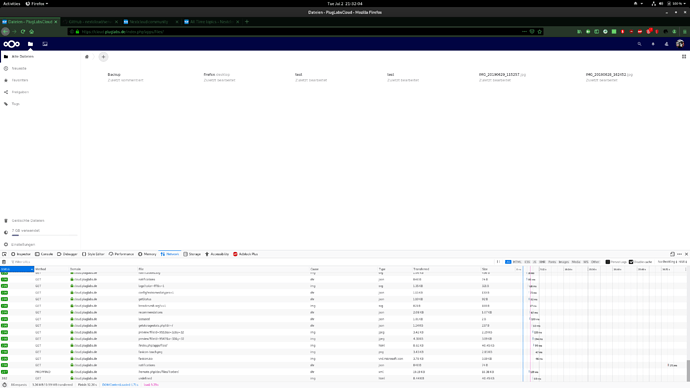Switch to the Console devtools tab

point(44,254)
